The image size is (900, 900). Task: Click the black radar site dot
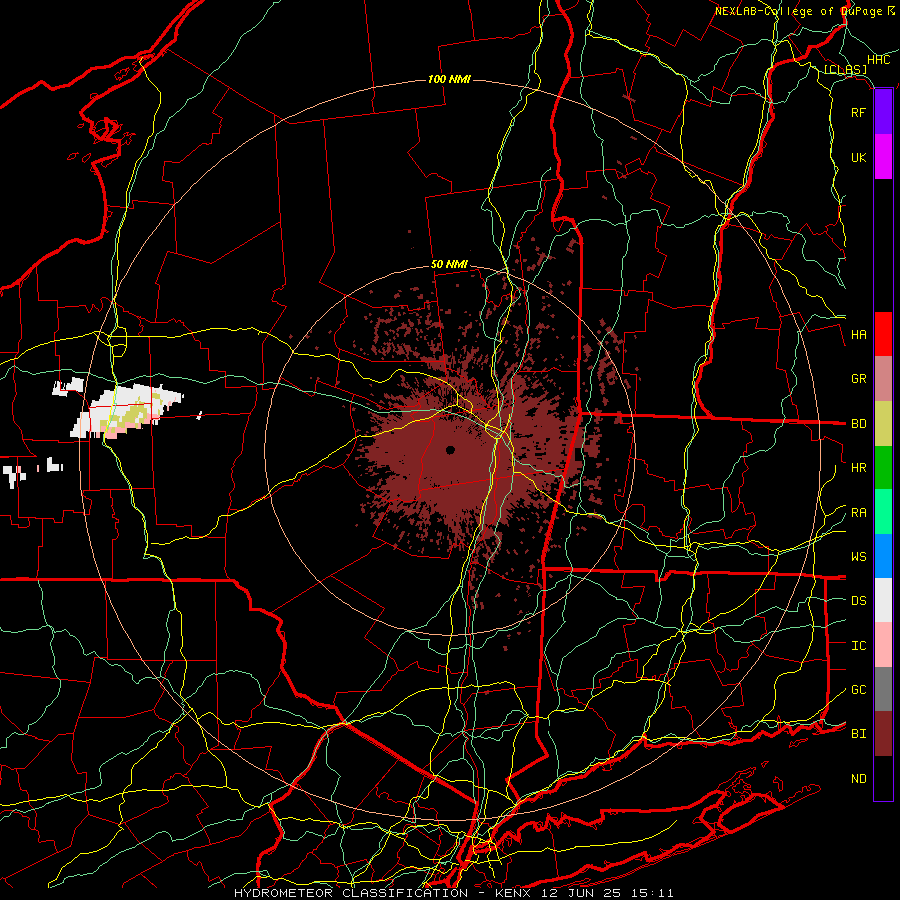(451, 449)
